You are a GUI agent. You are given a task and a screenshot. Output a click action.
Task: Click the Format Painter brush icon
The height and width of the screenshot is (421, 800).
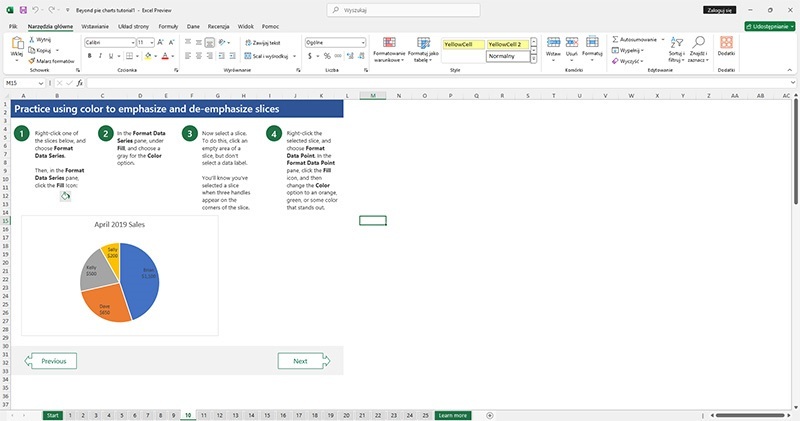point(32,61)
